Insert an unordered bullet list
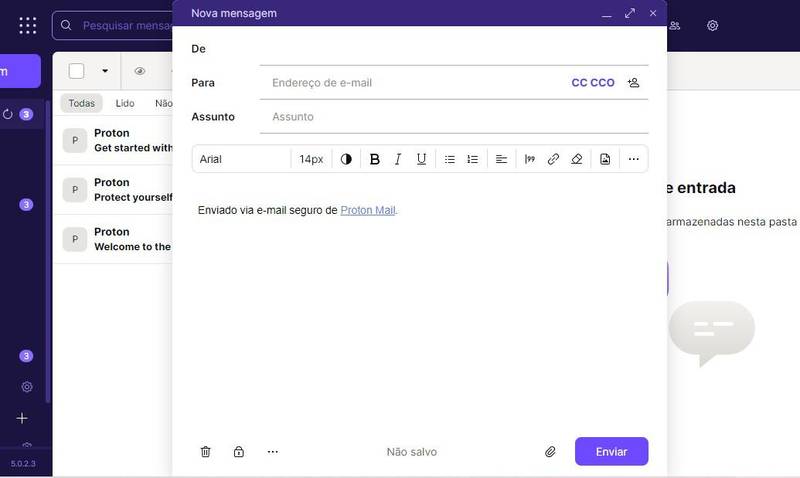This screenshot has width=800, height=478. point(449,159)
